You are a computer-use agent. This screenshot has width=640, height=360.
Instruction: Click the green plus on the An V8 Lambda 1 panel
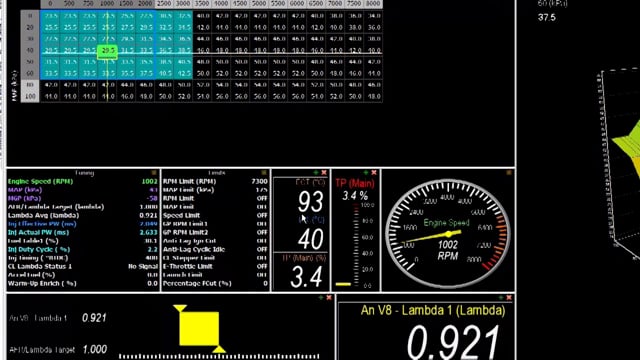pos(501,298)
